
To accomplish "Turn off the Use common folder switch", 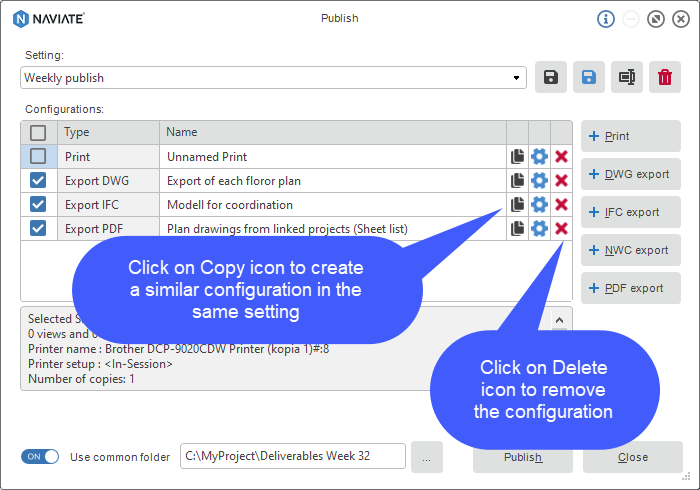I will [40, 457].
